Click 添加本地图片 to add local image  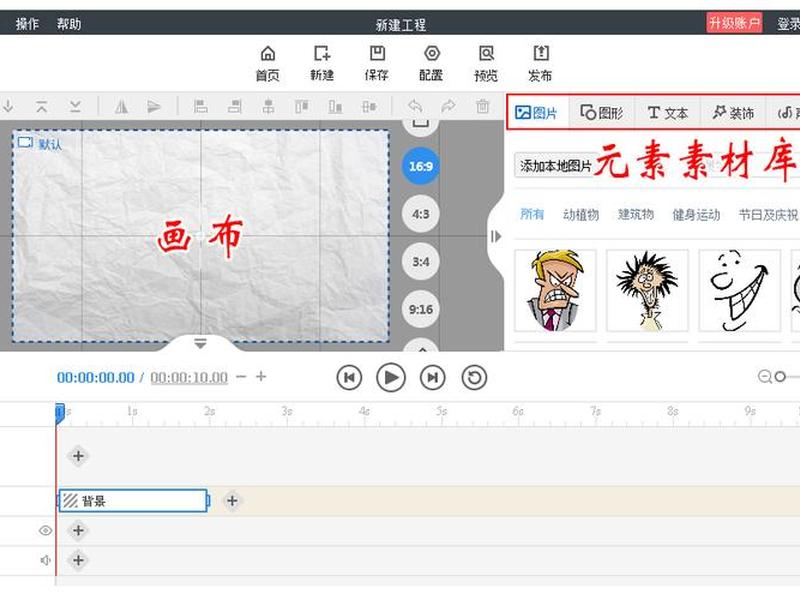coord(555,165)
